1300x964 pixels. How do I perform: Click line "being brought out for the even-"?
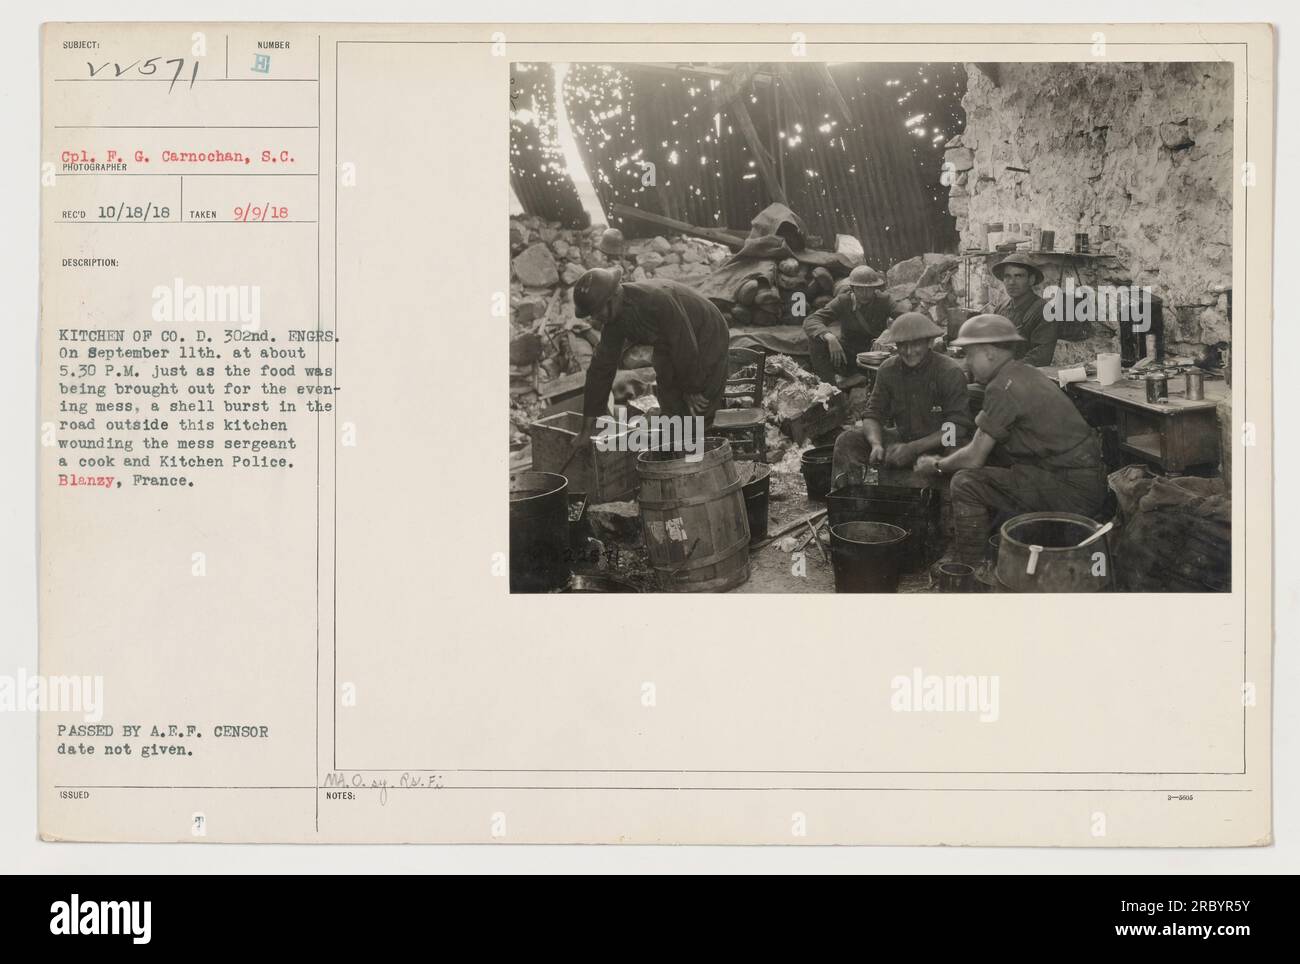tap(201, 390)
